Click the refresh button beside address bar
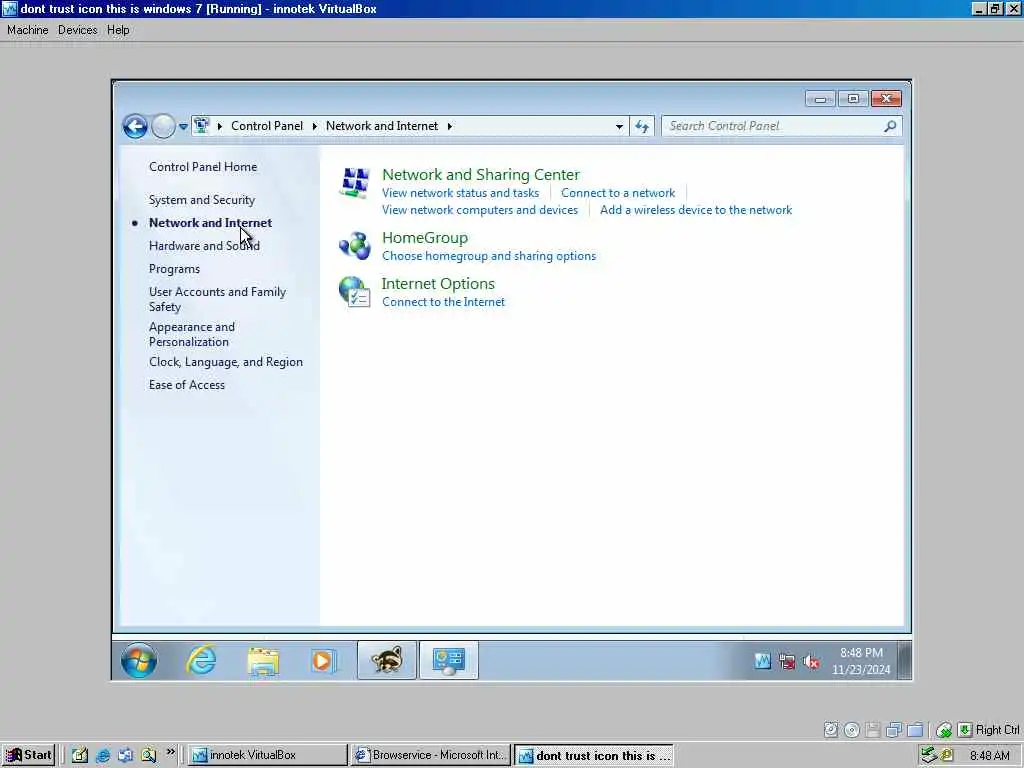 tap(642, 126)
